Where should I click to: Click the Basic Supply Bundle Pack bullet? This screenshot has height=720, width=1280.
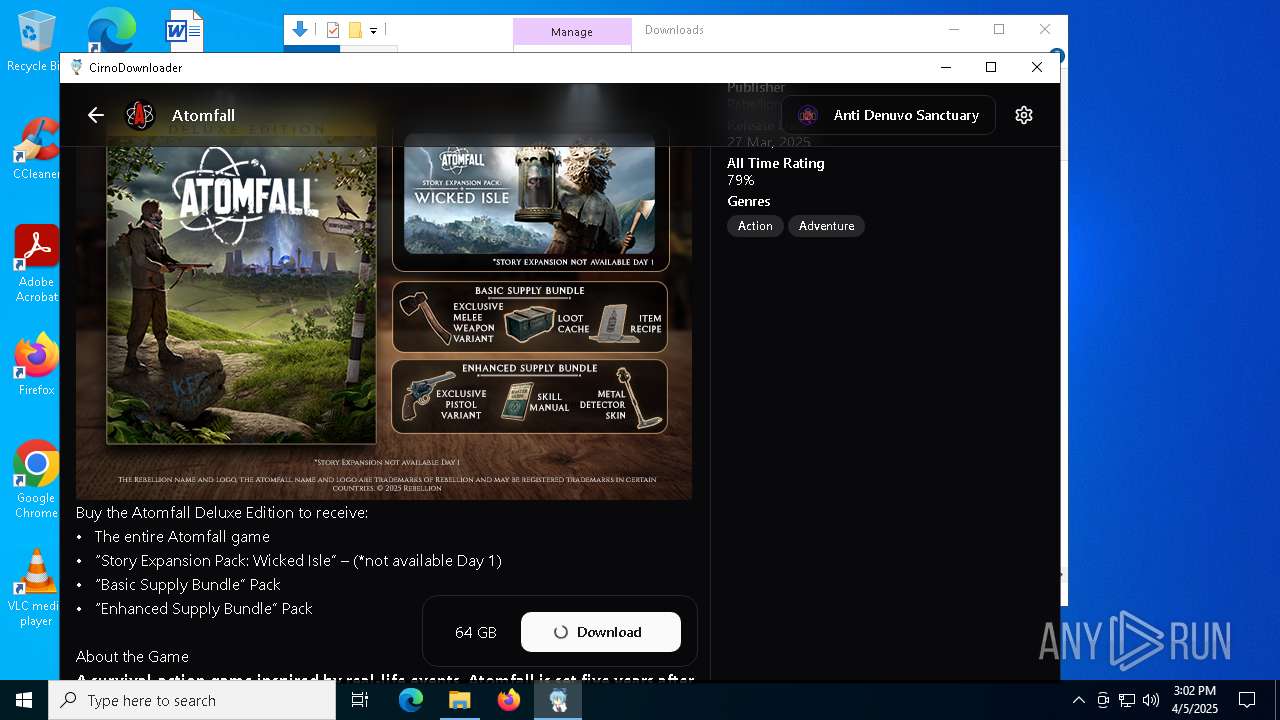[187, 584]
